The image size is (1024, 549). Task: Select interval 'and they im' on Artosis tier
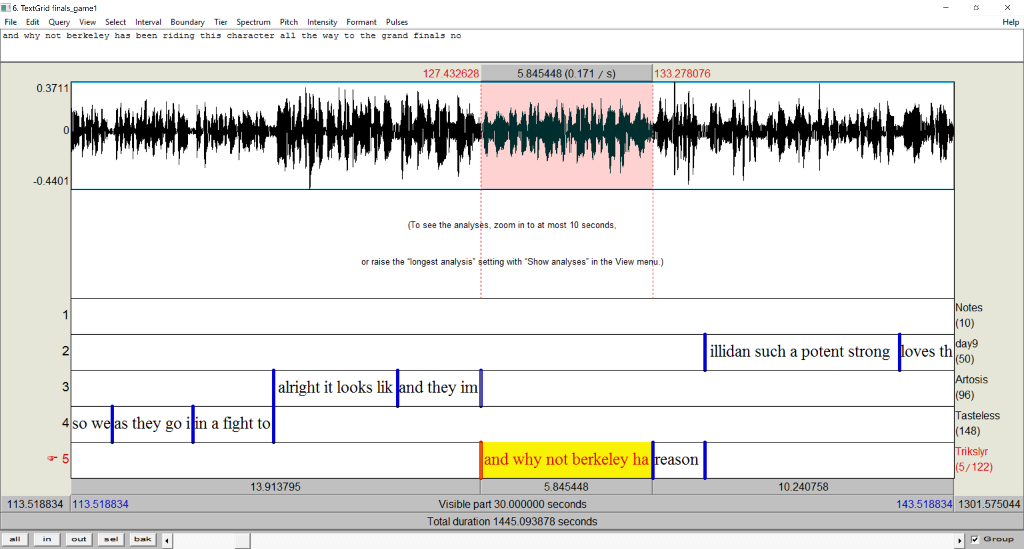point(439,388)
